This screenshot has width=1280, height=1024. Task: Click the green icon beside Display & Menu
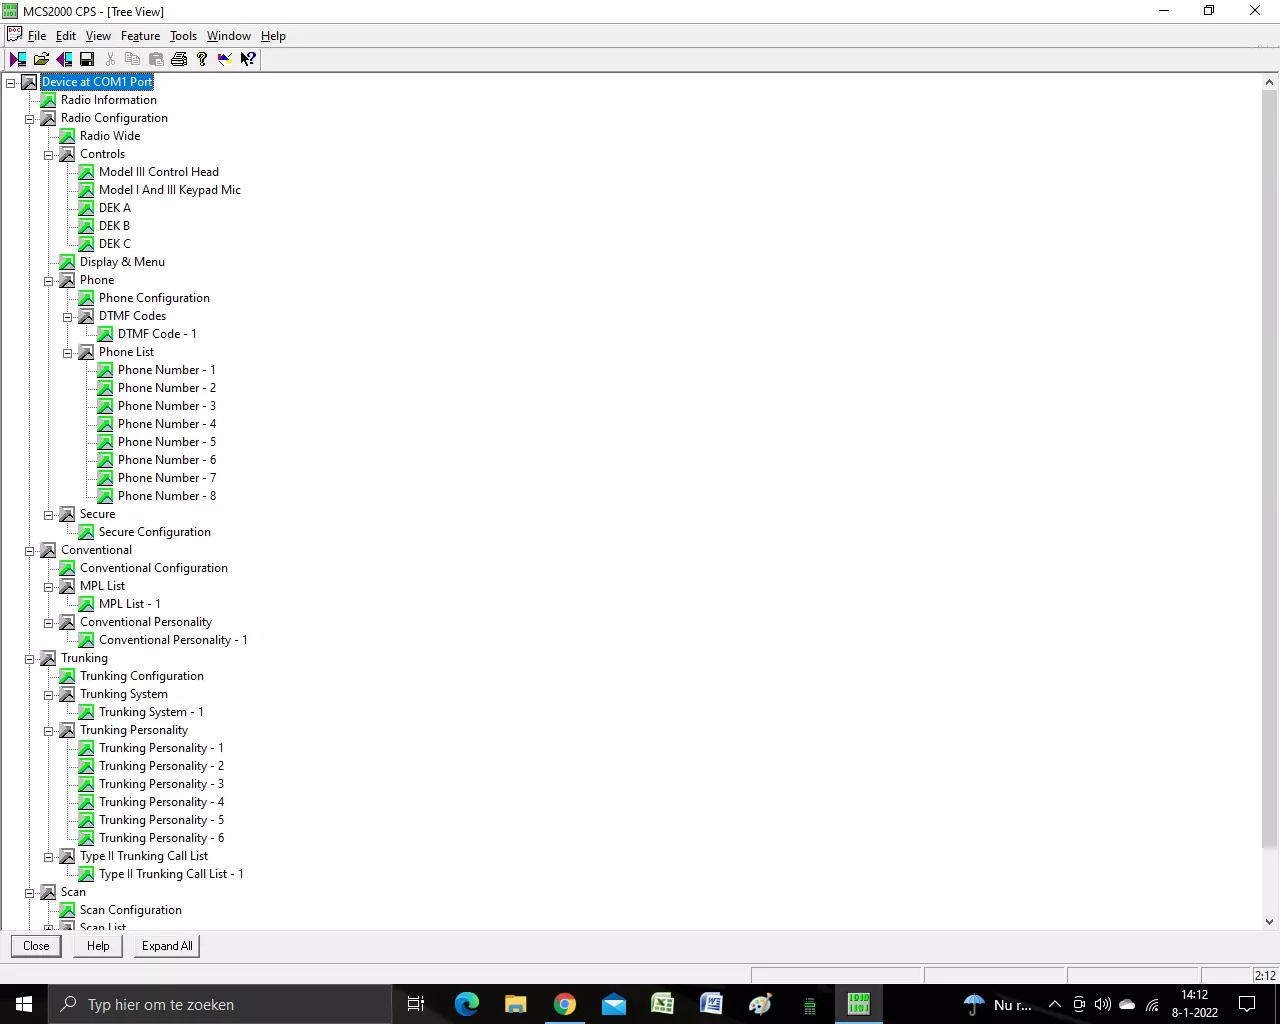(x=67, y=262)
